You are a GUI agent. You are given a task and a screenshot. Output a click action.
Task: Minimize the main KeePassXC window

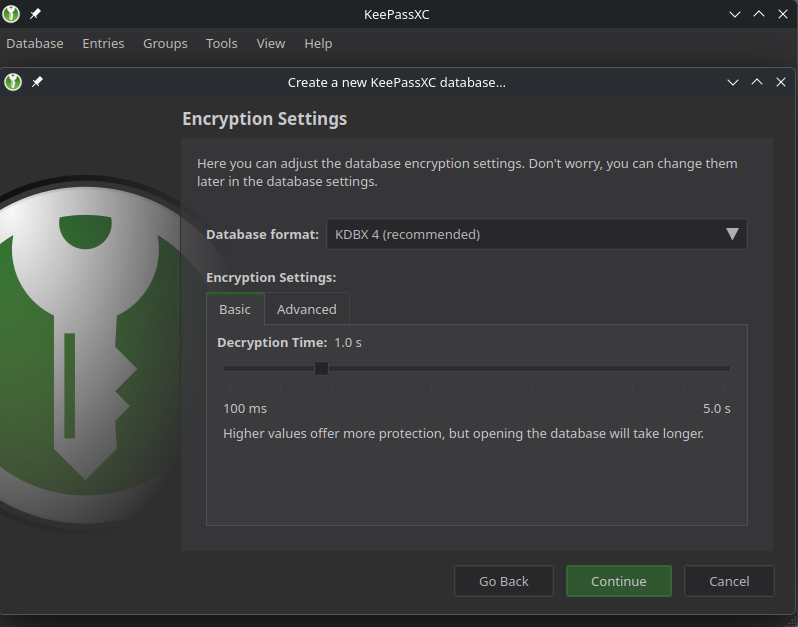point(735,14)
